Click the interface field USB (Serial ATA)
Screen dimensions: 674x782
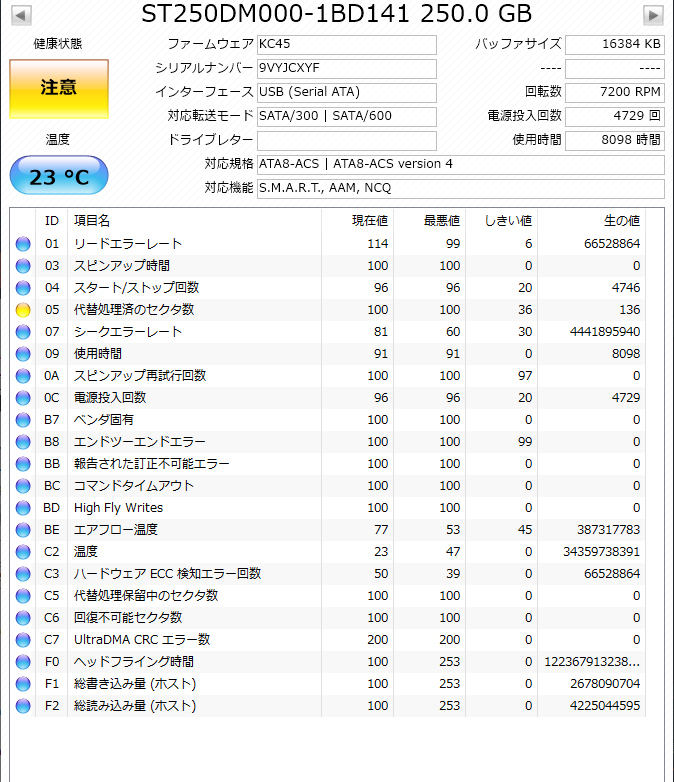[347, 92]
